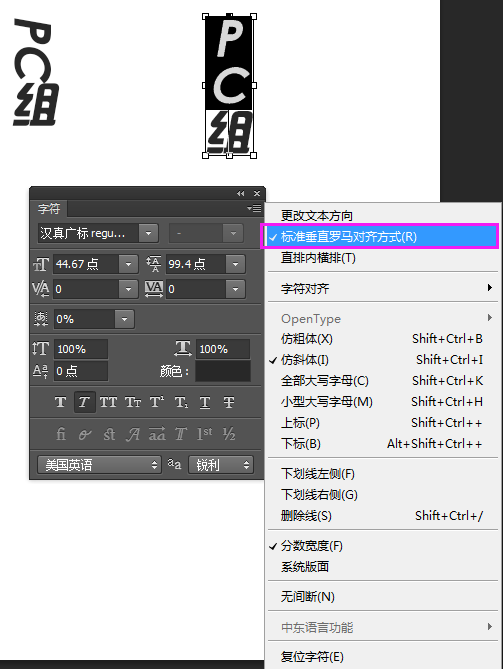Toggle Strikethrough text style button

pos(229,402)
